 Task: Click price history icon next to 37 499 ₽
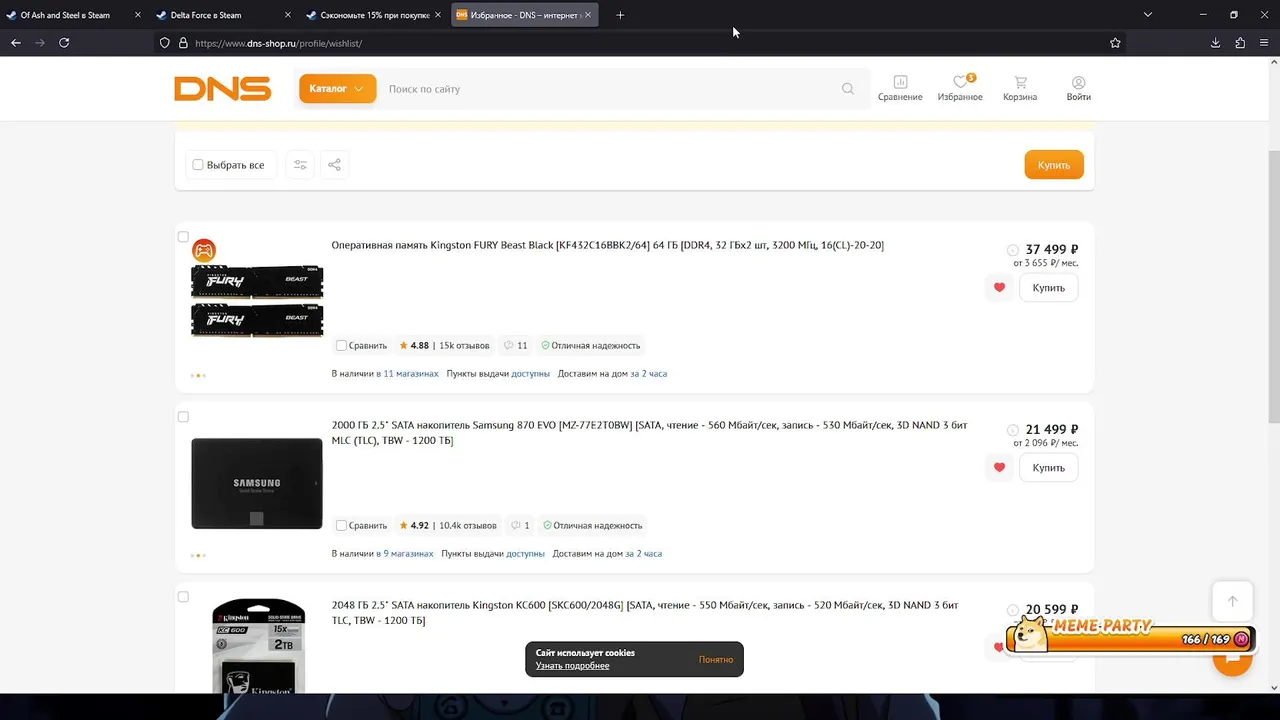click(1012, 250)
